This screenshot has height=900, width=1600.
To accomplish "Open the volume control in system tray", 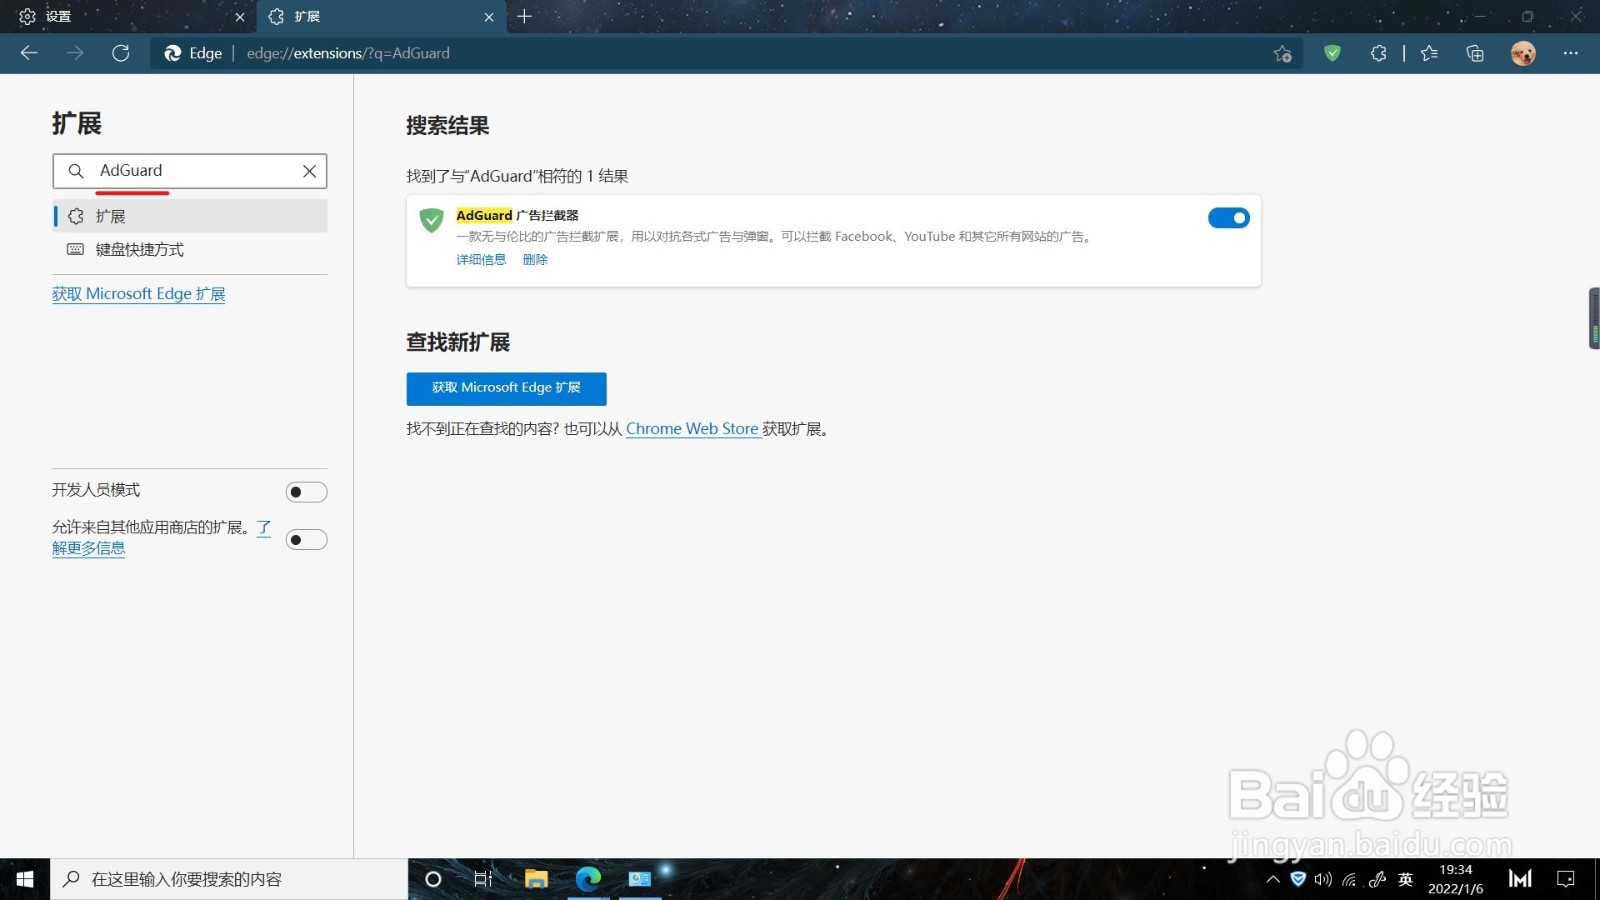I will [x=1323, y=880].
